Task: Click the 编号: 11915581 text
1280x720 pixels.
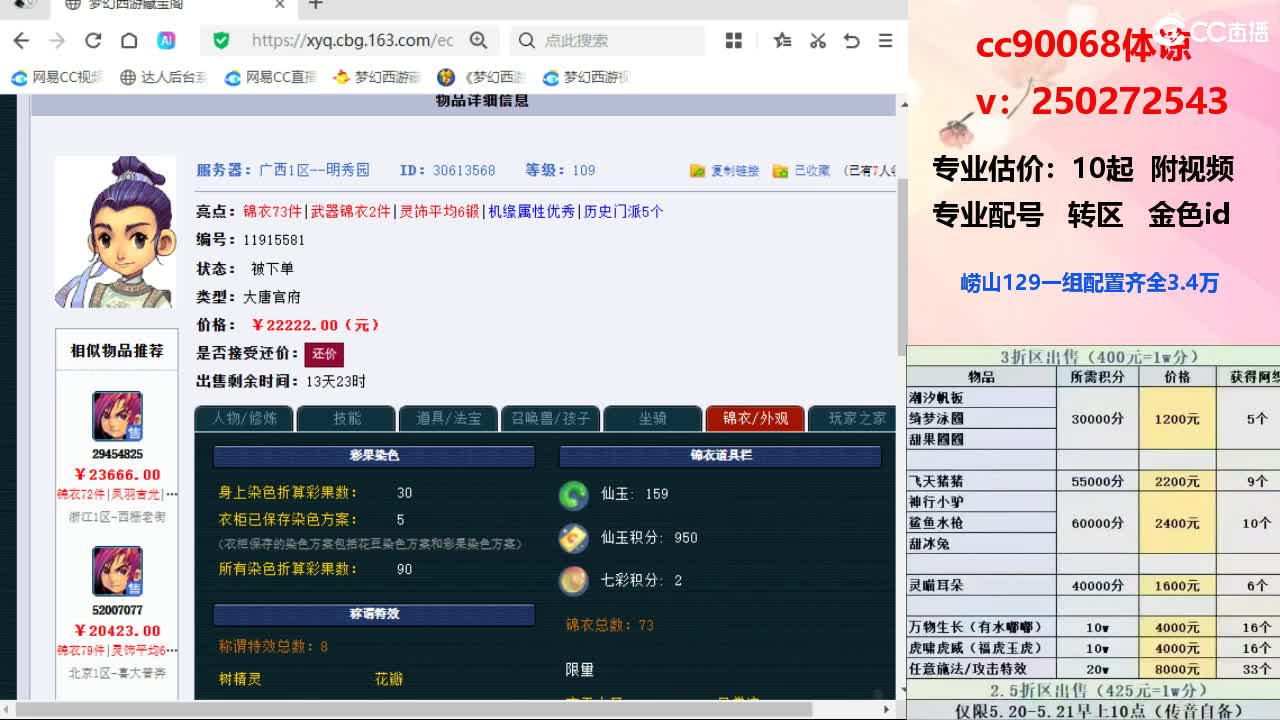Action: click(x=251, y=240)
